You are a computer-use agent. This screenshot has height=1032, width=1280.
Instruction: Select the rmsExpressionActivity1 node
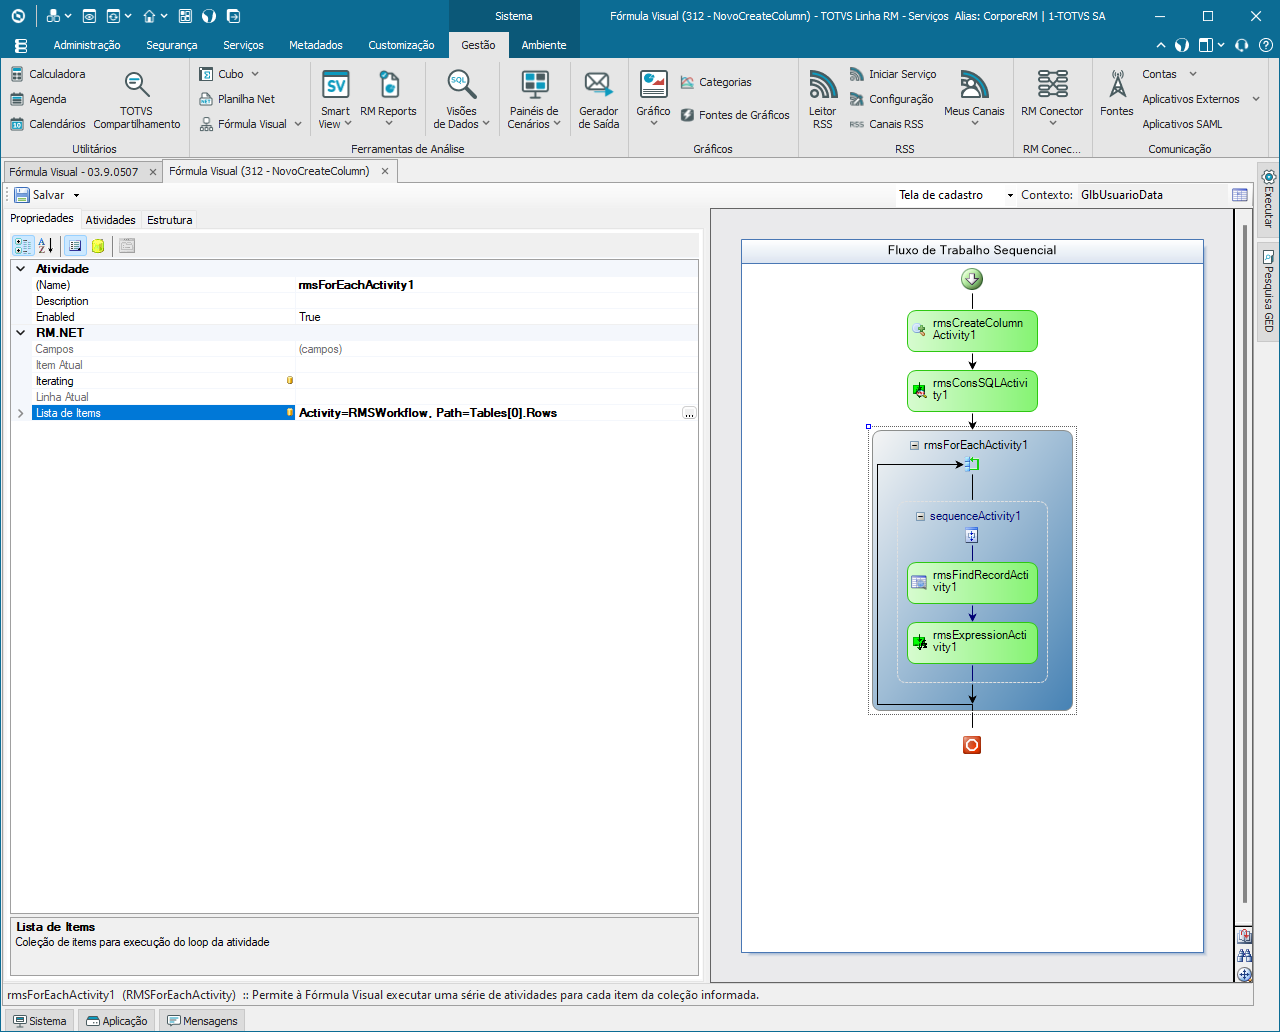point(972,642)
